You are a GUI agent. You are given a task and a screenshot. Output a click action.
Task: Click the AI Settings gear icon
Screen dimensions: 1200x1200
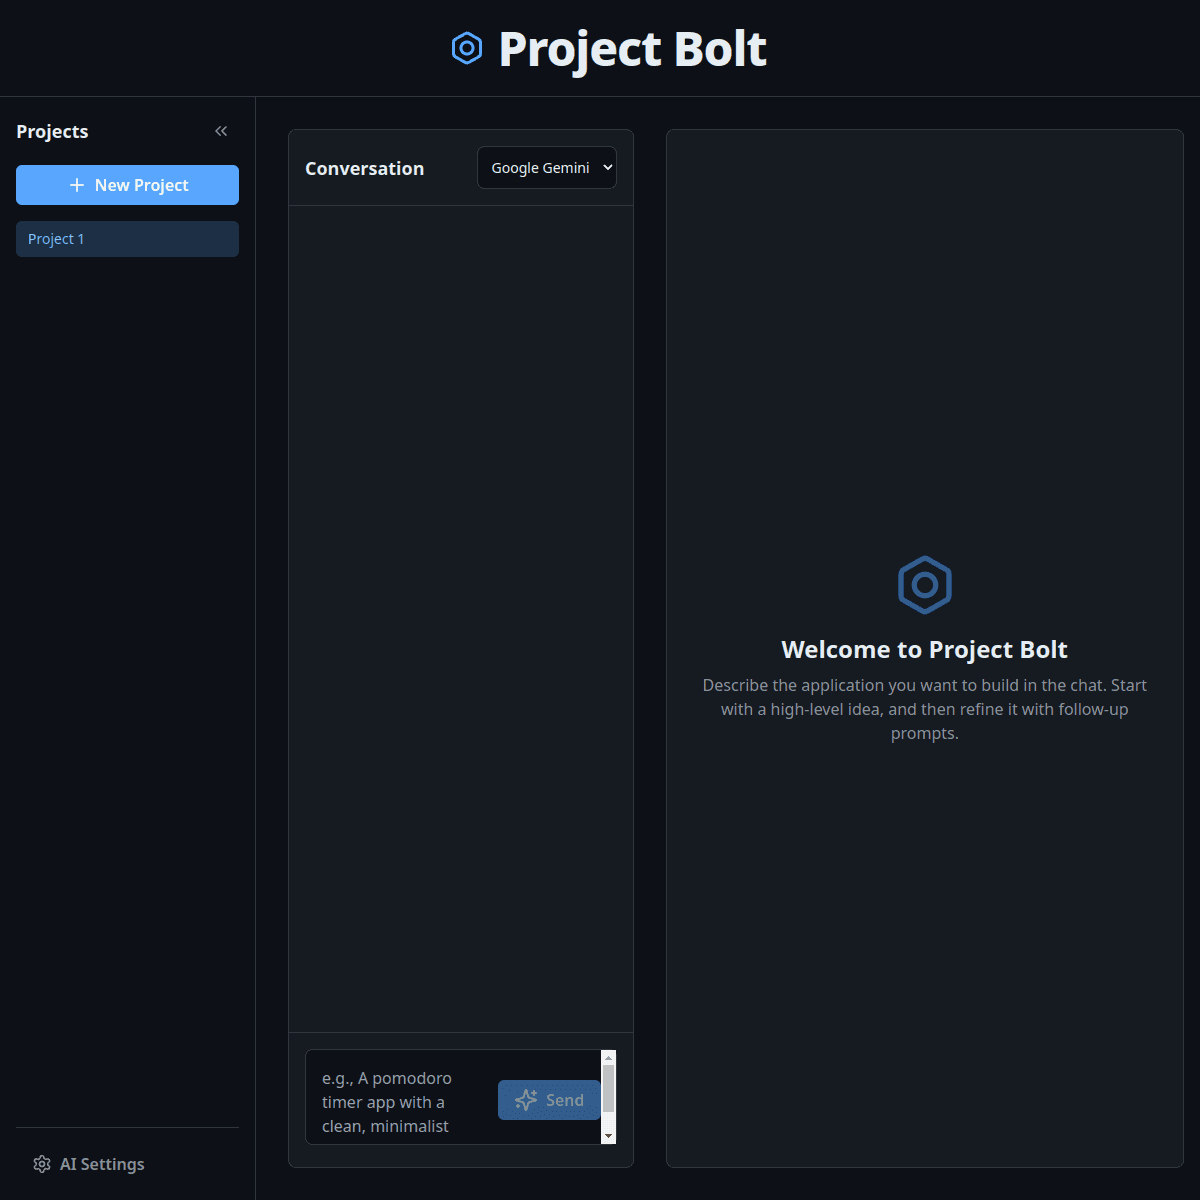[42, 1164]
